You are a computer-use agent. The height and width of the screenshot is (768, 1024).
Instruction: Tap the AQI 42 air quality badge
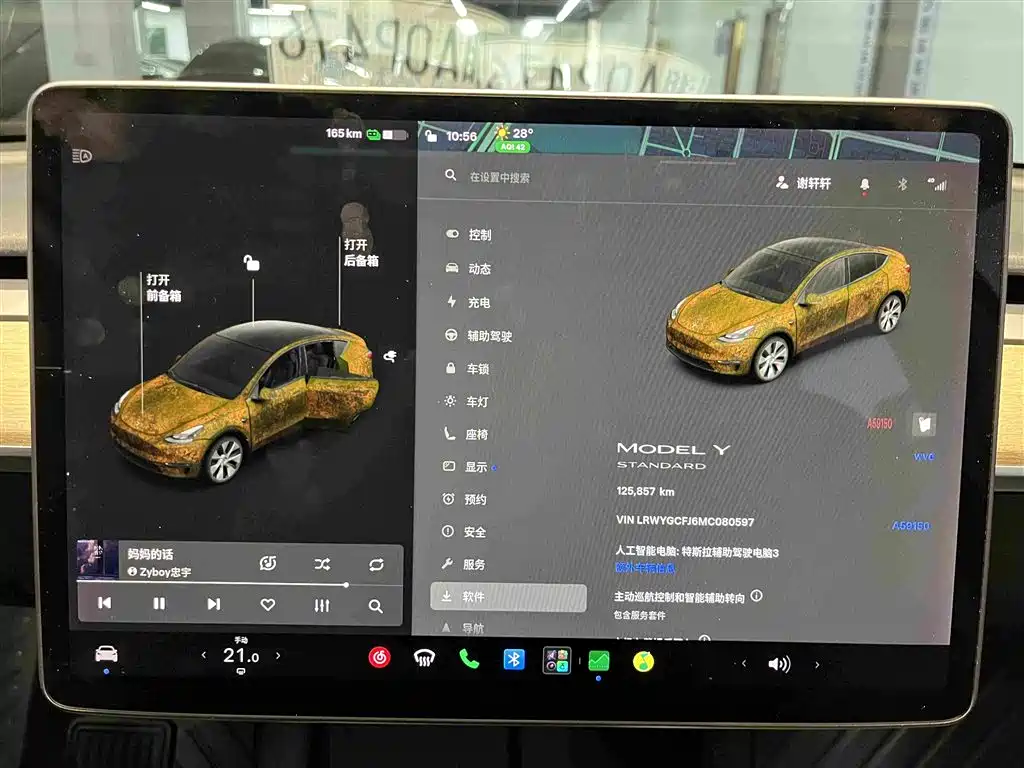point(513,147)
